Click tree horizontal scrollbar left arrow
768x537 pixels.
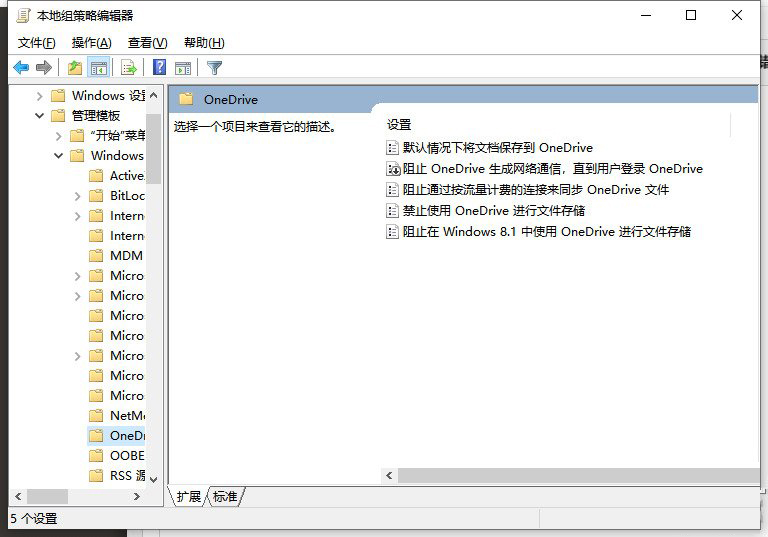click(18, 496)
